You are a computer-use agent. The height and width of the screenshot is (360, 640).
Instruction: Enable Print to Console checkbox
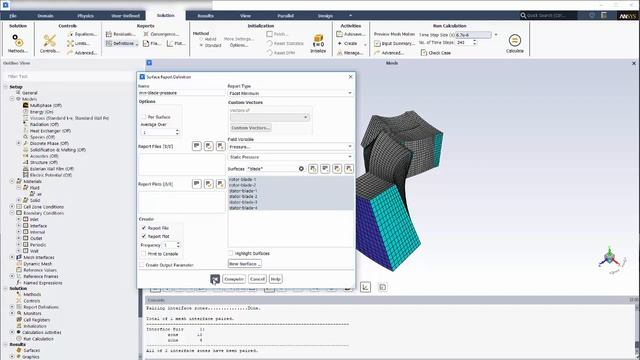point(144,254)
